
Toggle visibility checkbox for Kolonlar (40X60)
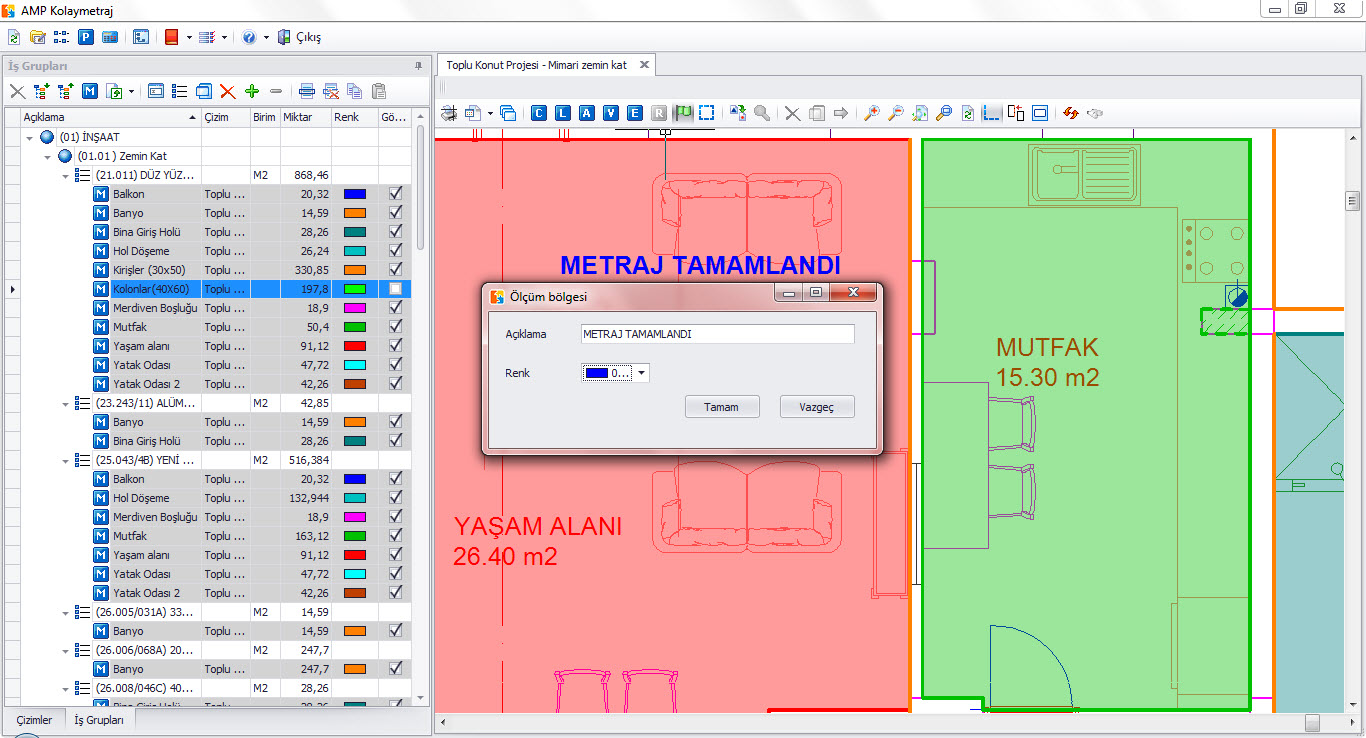pyautogui.click(x=396, y=289)
